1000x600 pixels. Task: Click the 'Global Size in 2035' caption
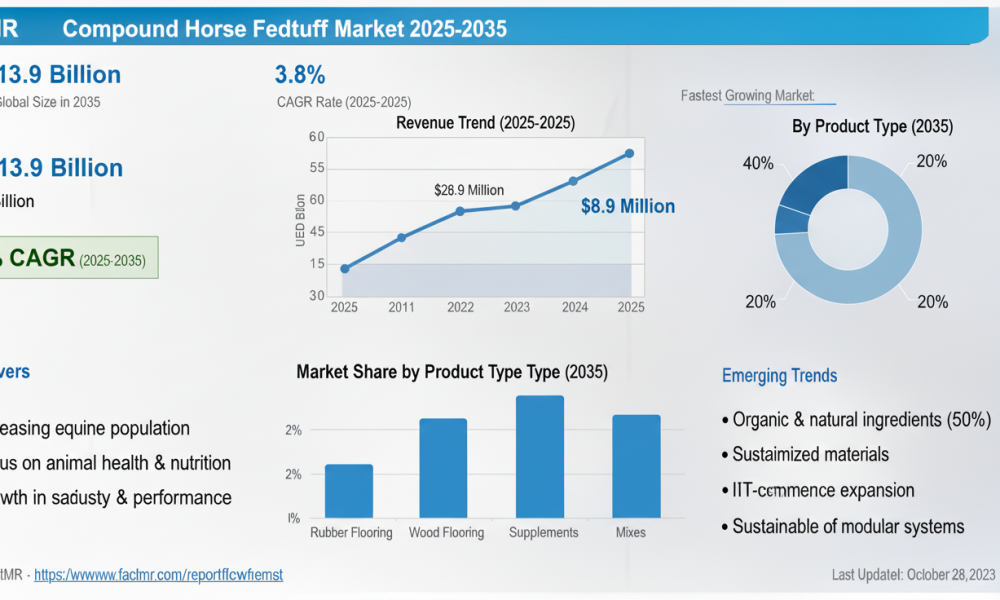tap(50, 102)
